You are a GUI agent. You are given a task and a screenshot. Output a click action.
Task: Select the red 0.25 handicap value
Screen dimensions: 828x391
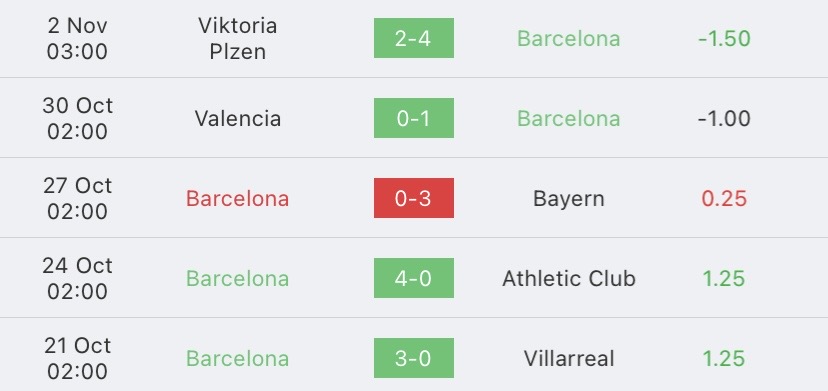(x=724, y=199)
